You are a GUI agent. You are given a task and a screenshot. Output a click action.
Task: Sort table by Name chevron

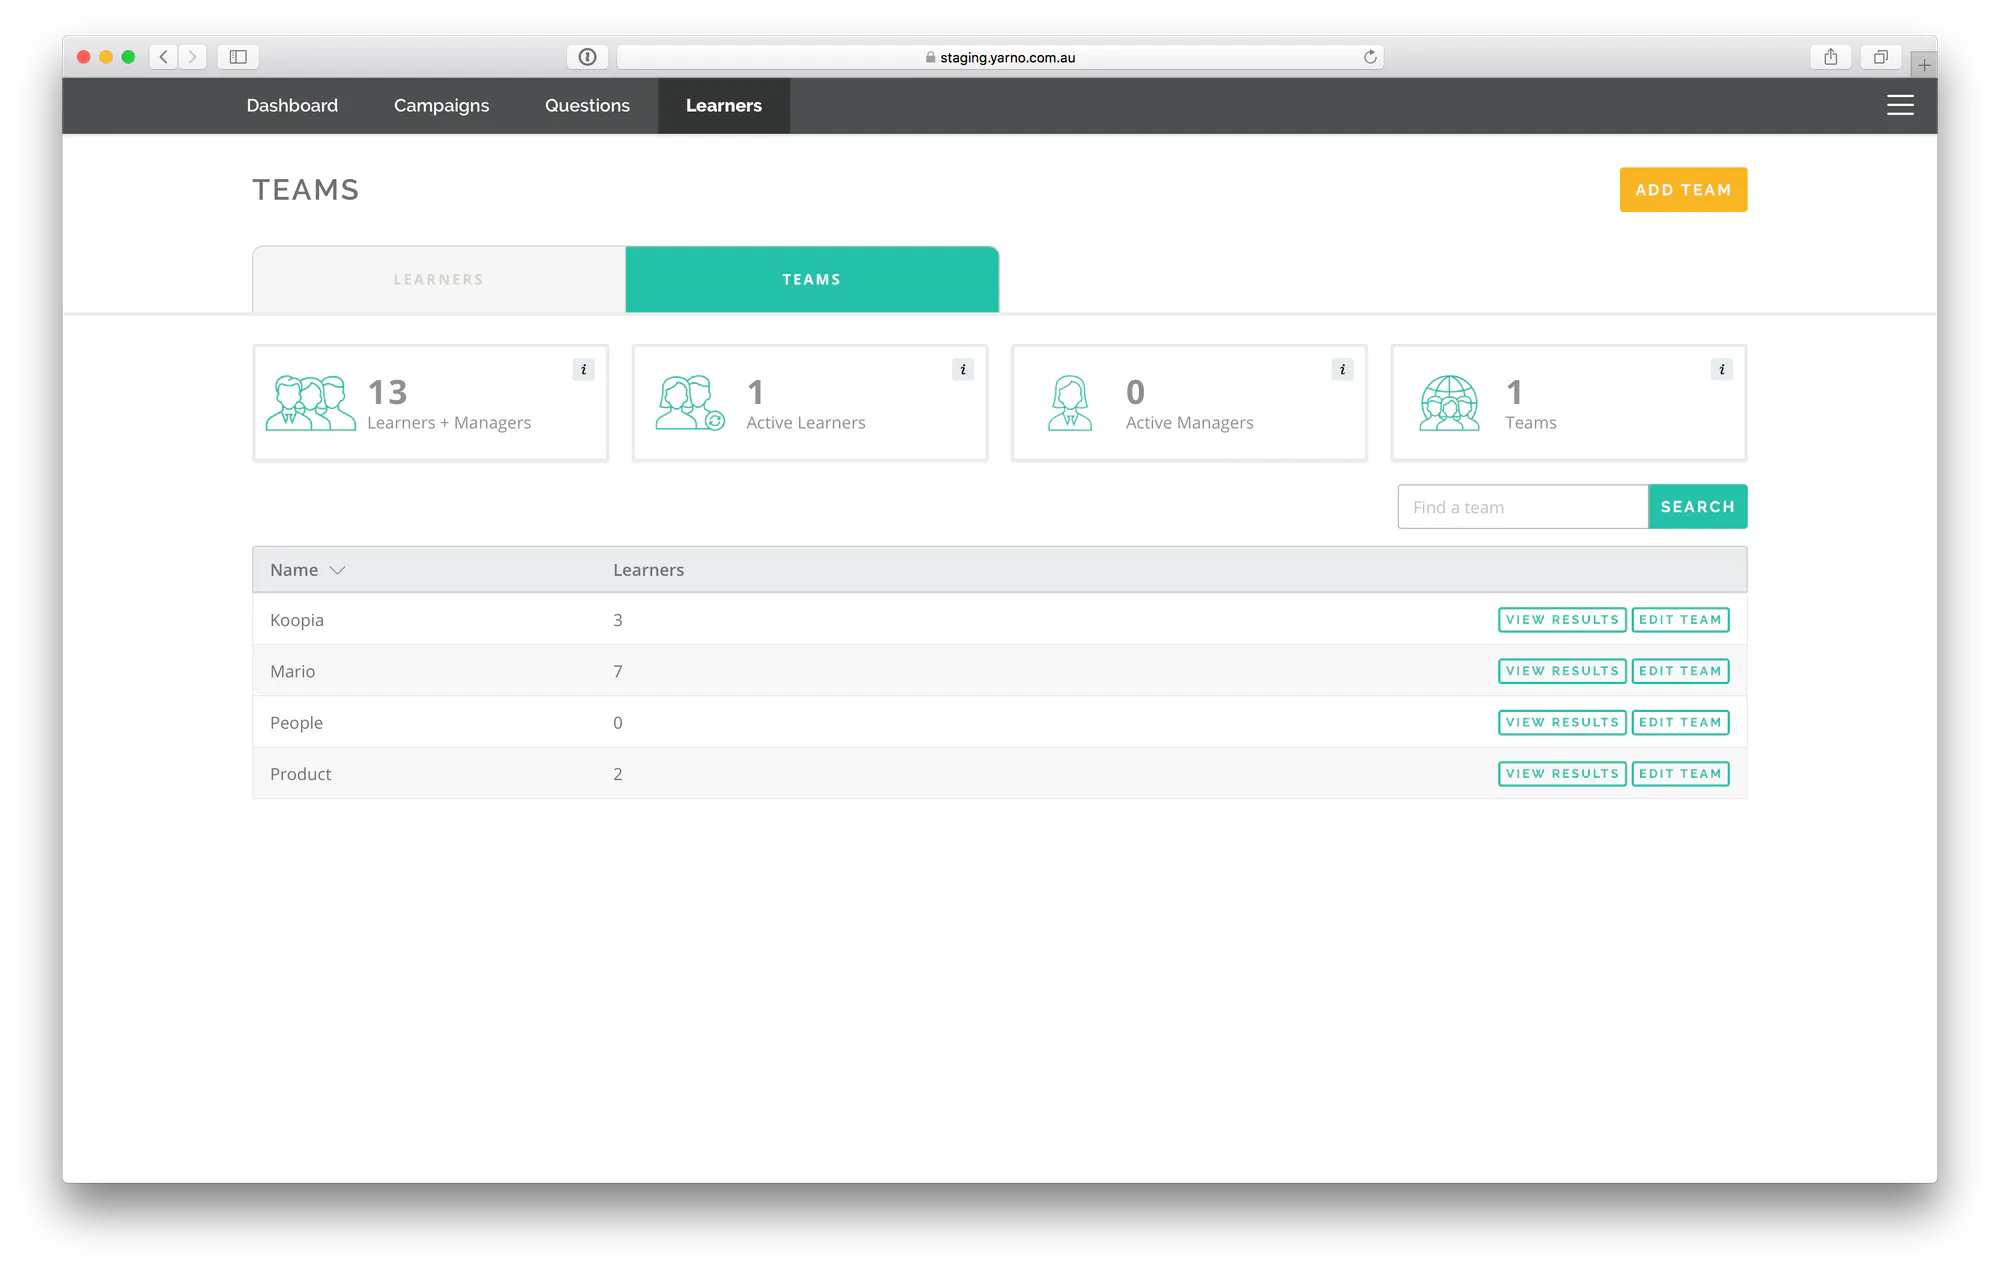(338, 570)
